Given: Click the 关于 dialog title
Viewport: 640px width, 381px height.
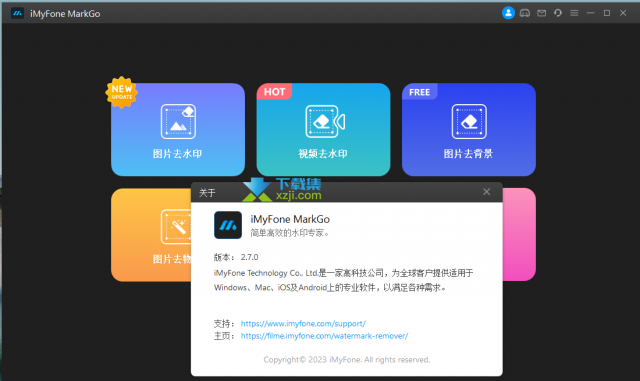Looking at the screenshot, I should (207, 193).
